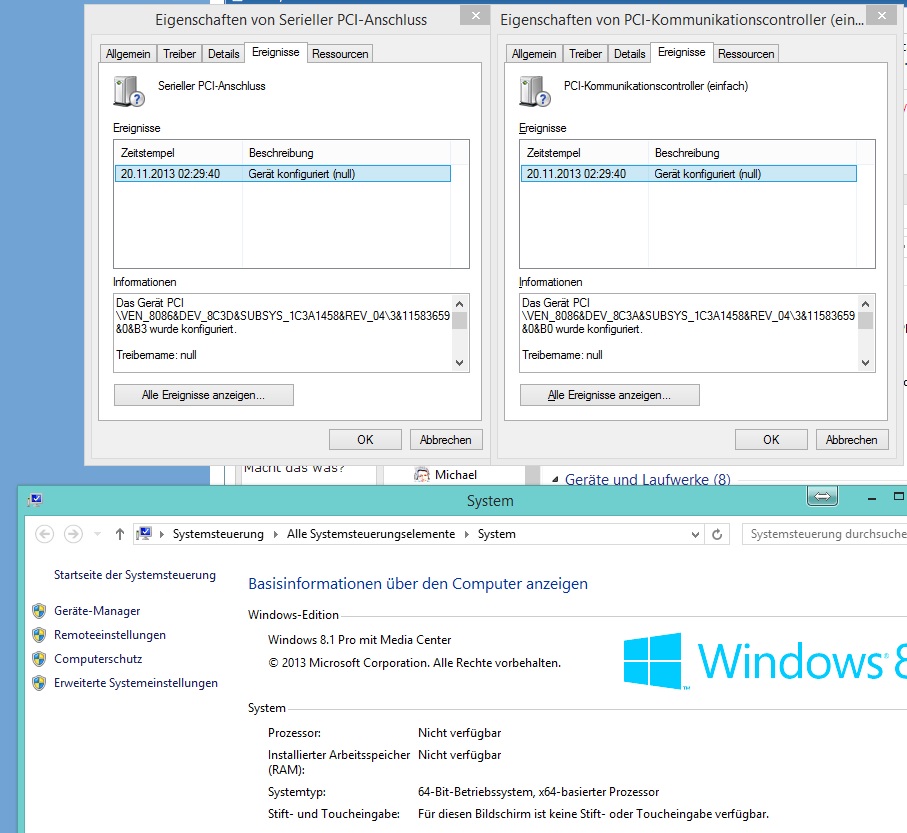Go forward in System window navigation
This screenshot has height=833, width=907.
(73, 534)
